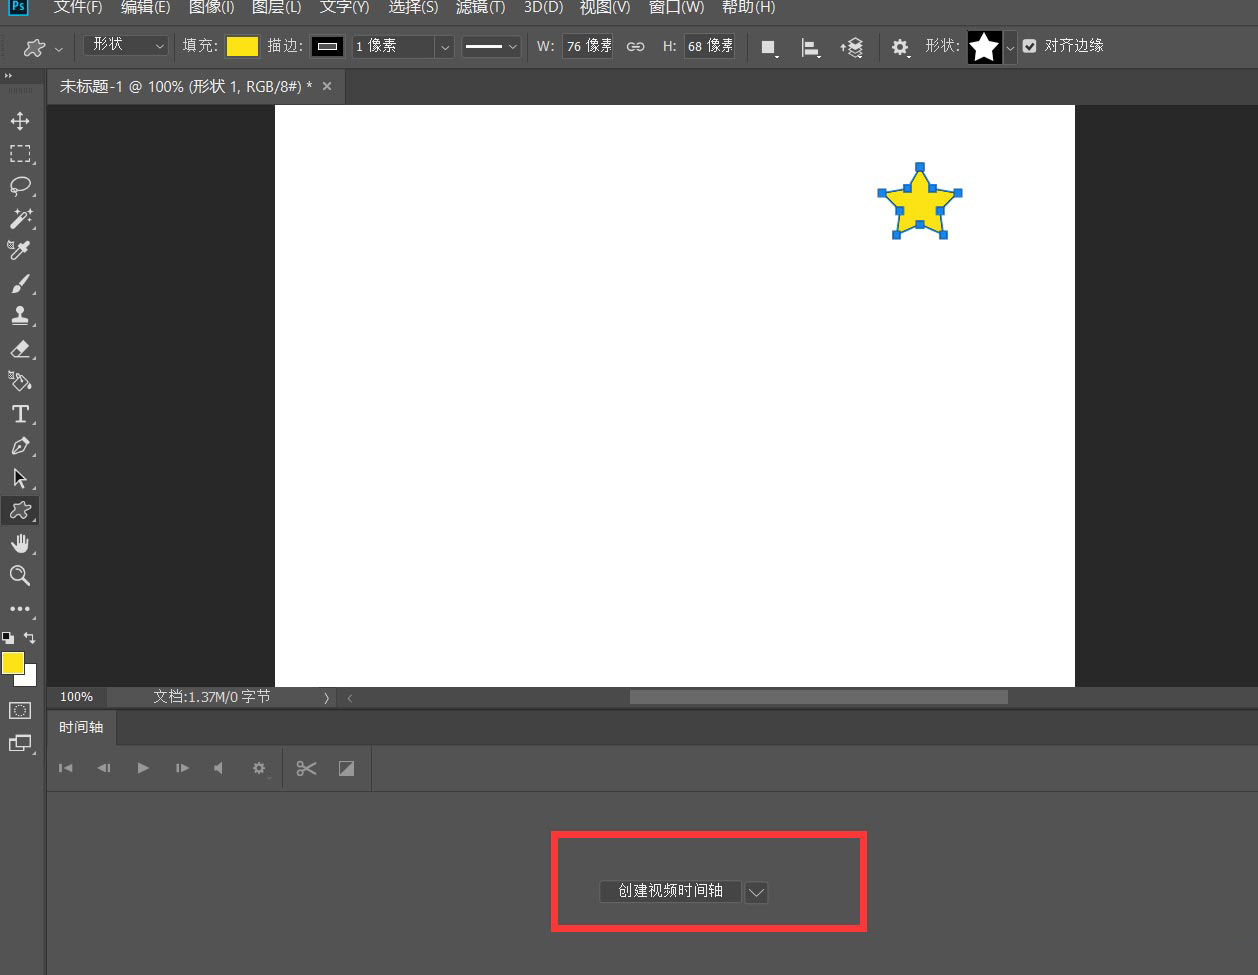Go to the previous frame

(x=104, y=768)
